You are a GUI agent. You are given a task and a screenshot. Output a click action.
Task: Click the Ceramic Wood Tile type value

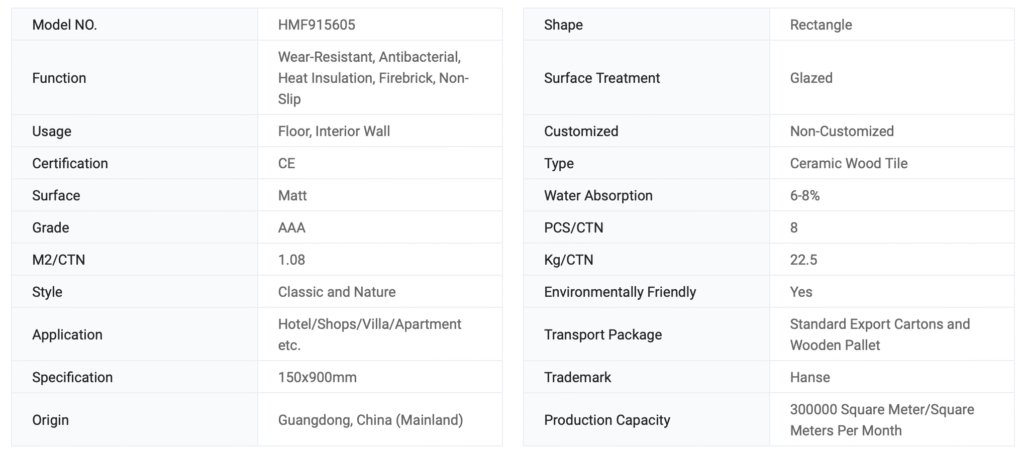849,163
